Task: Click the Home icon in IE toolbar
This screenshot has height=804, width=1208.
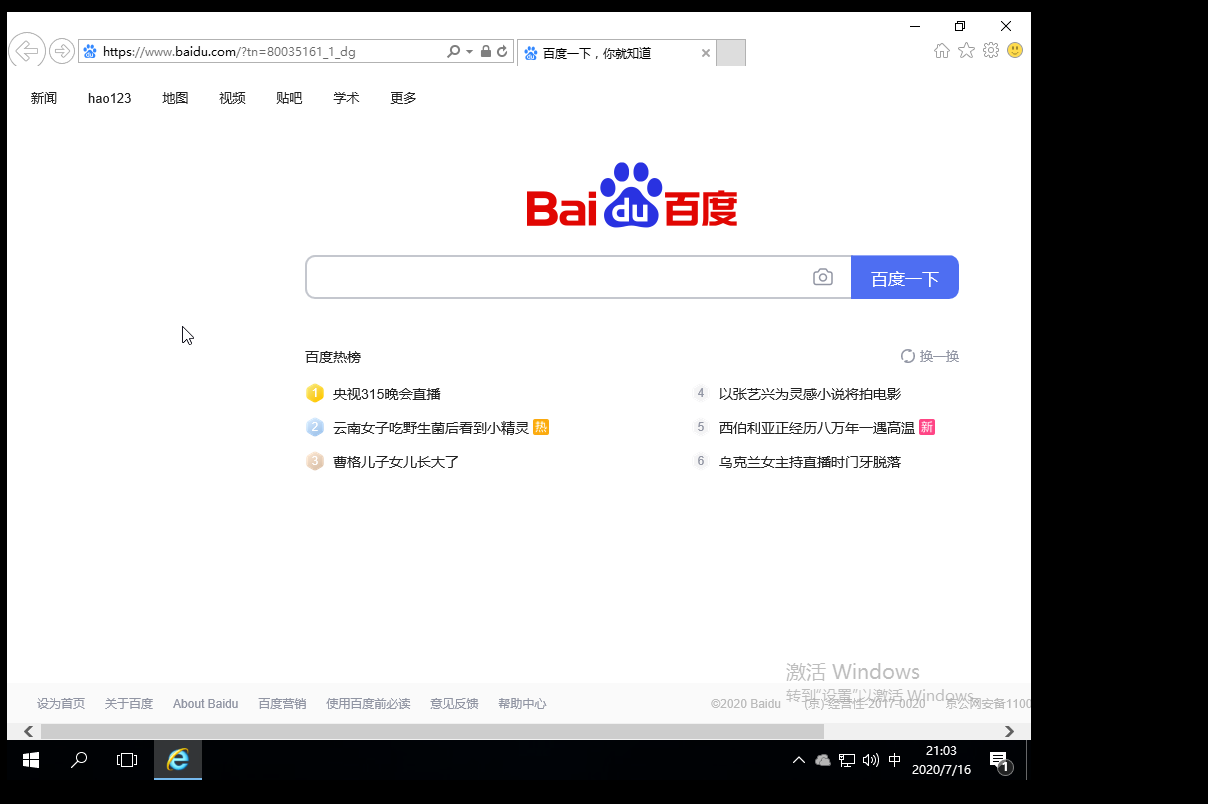Action: click(x=941, y=50)
